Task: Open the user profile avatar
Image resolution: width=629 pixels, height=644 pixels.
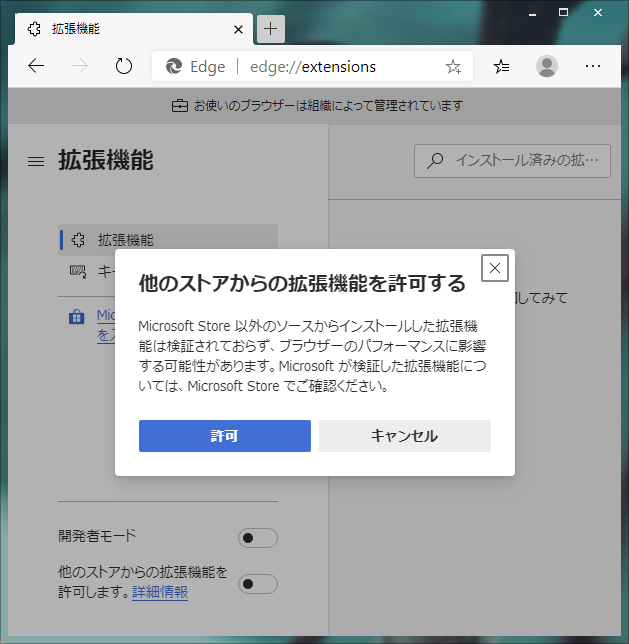Action: click(x=546, y=66)
